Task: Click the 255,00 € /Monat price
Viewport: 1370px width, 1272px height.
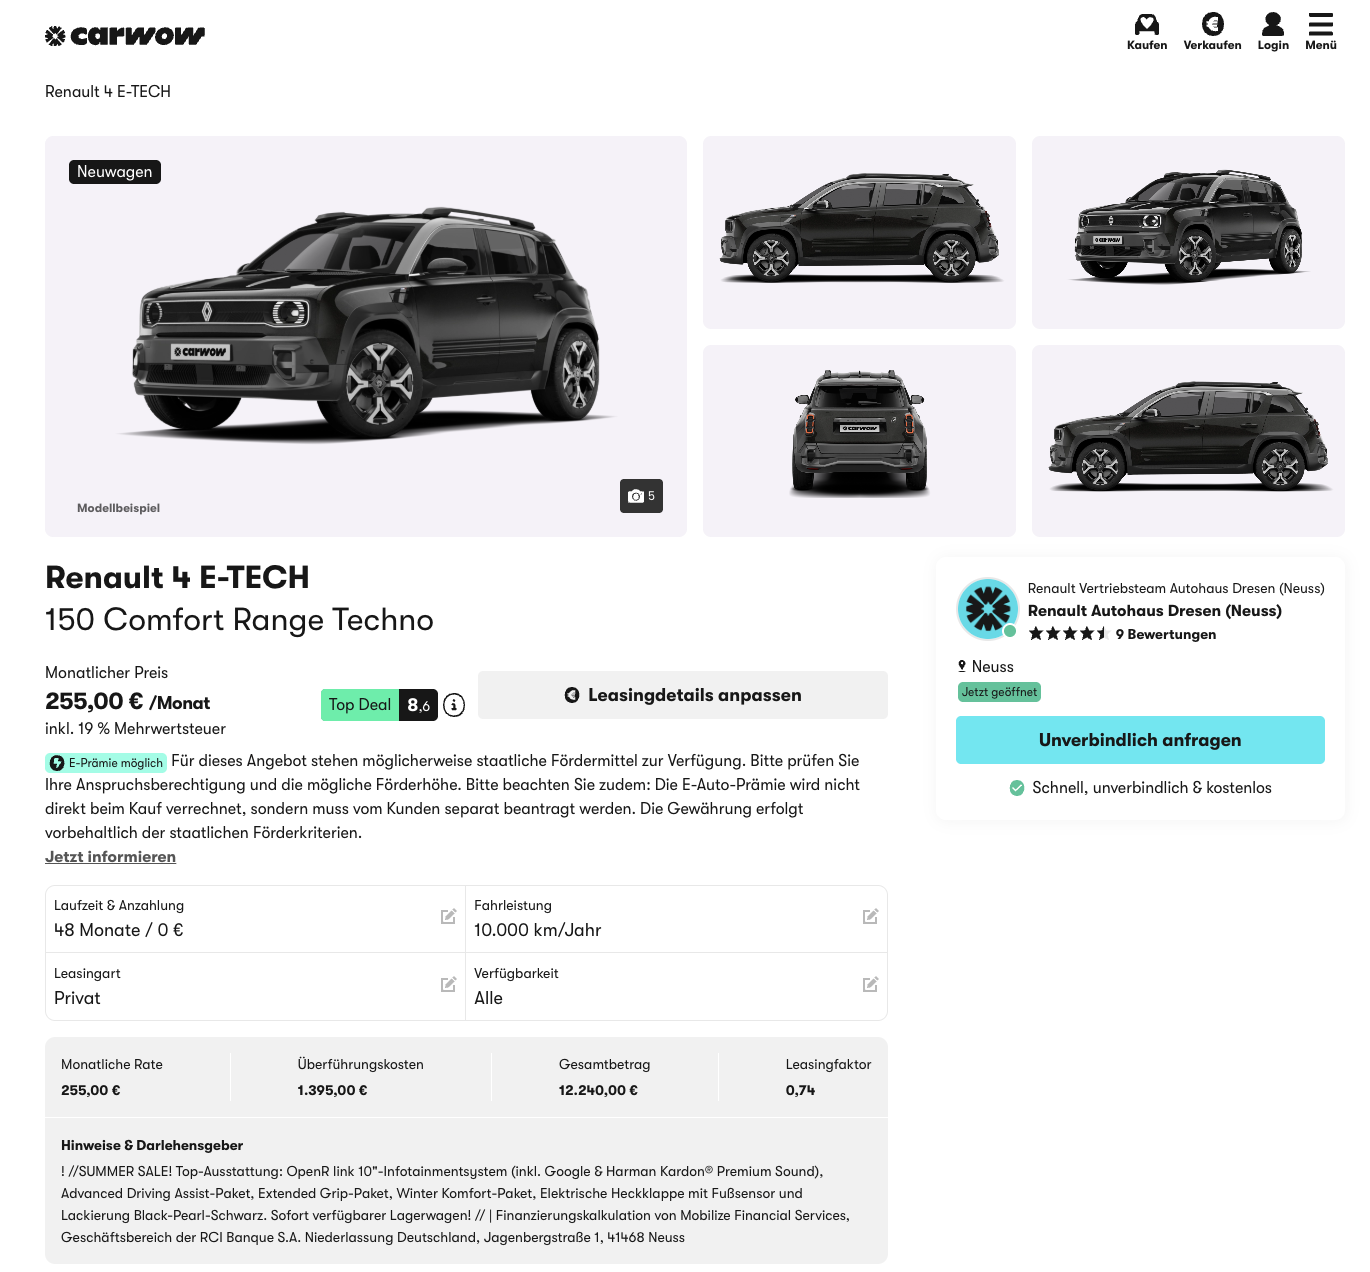Action: coord(128,702)
